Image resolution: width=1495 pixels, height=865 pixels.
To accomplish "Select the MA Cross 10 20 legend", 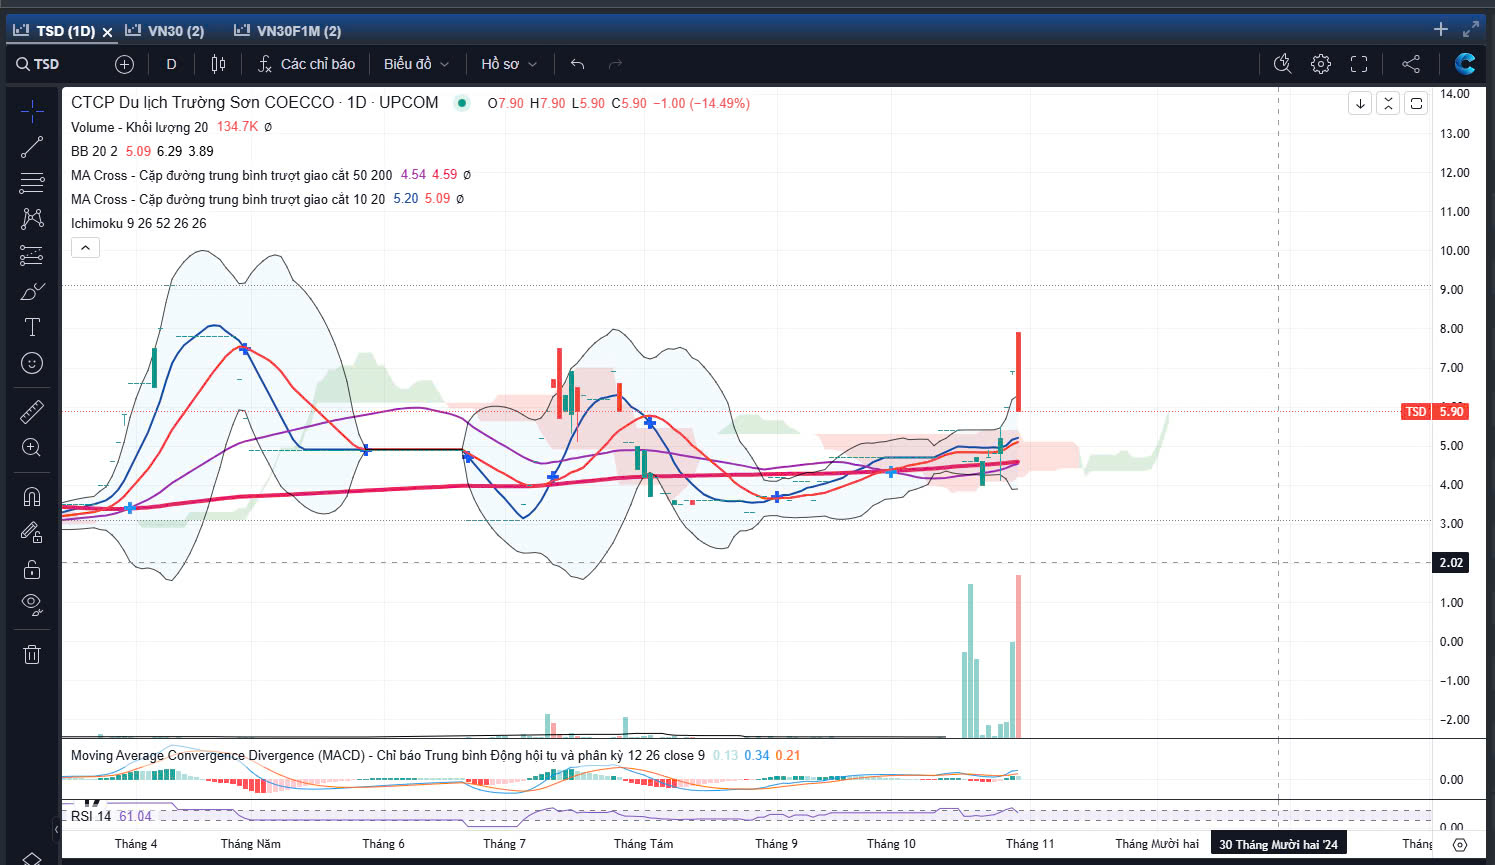I will [x=228, y=199].
